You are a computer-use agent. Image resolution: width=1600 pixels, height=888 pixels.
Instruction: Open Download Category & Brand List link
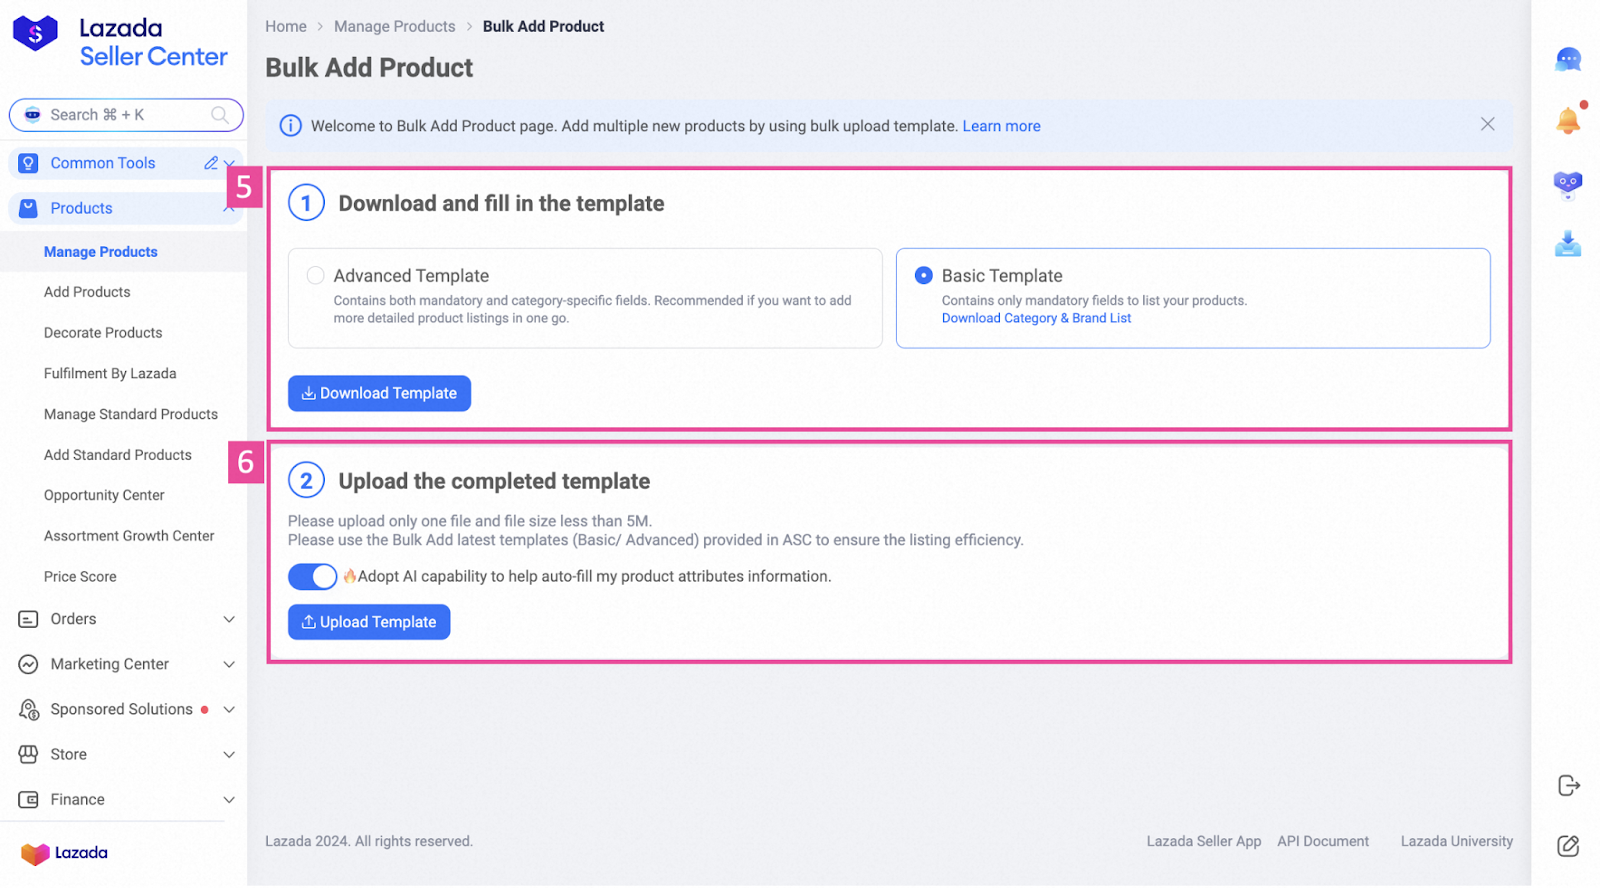[x=1036, y=318]
